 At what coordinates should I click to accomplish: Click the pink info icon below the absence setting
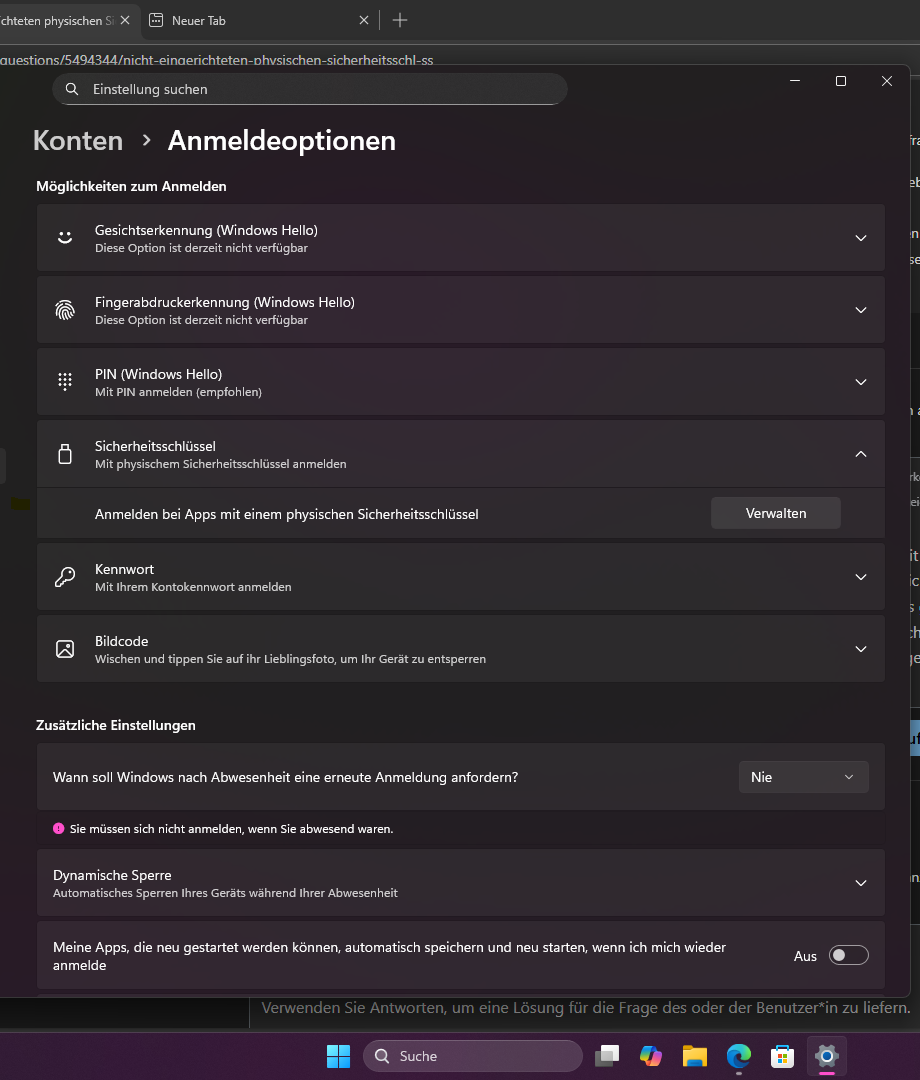(59, 829)
